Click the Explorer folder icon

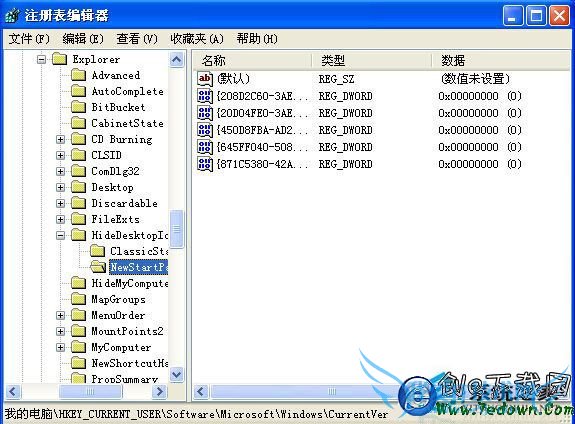coord(59,59)
